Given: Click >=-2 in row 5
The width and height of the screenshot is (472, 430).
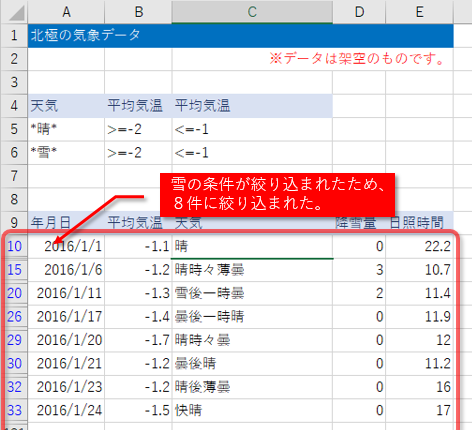Looking at the screenshot, I should click(x=138, y=129).
